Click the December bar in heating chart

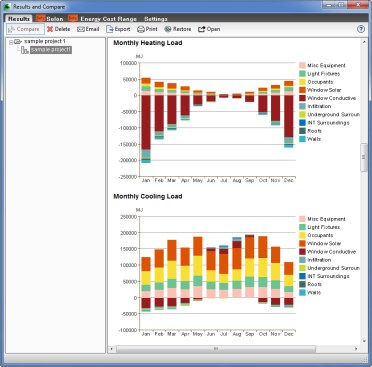(x=289, y=114)
